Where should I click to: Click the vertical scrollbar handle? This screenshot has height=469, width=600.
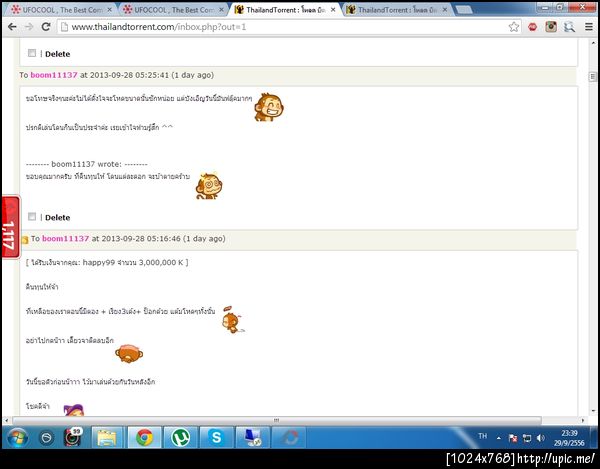[x=592, y=77]
